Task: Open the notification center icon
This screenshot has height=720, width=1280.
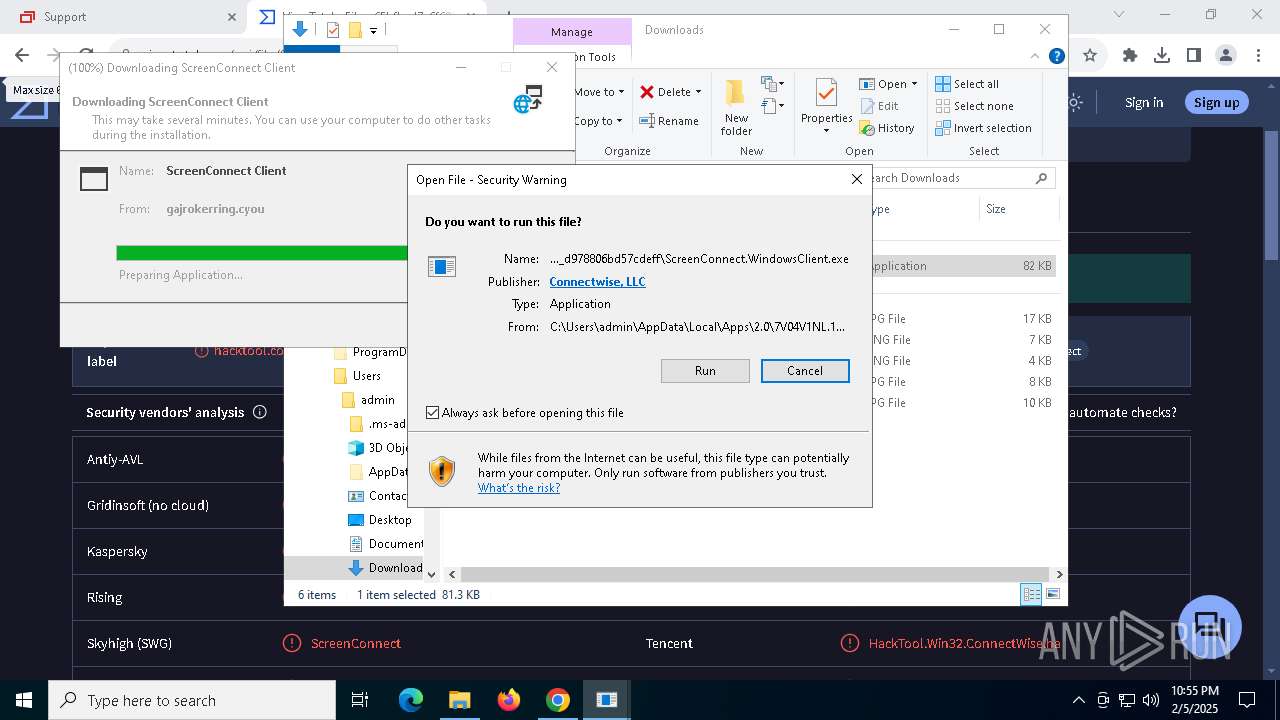Action: click(1247, 700)
